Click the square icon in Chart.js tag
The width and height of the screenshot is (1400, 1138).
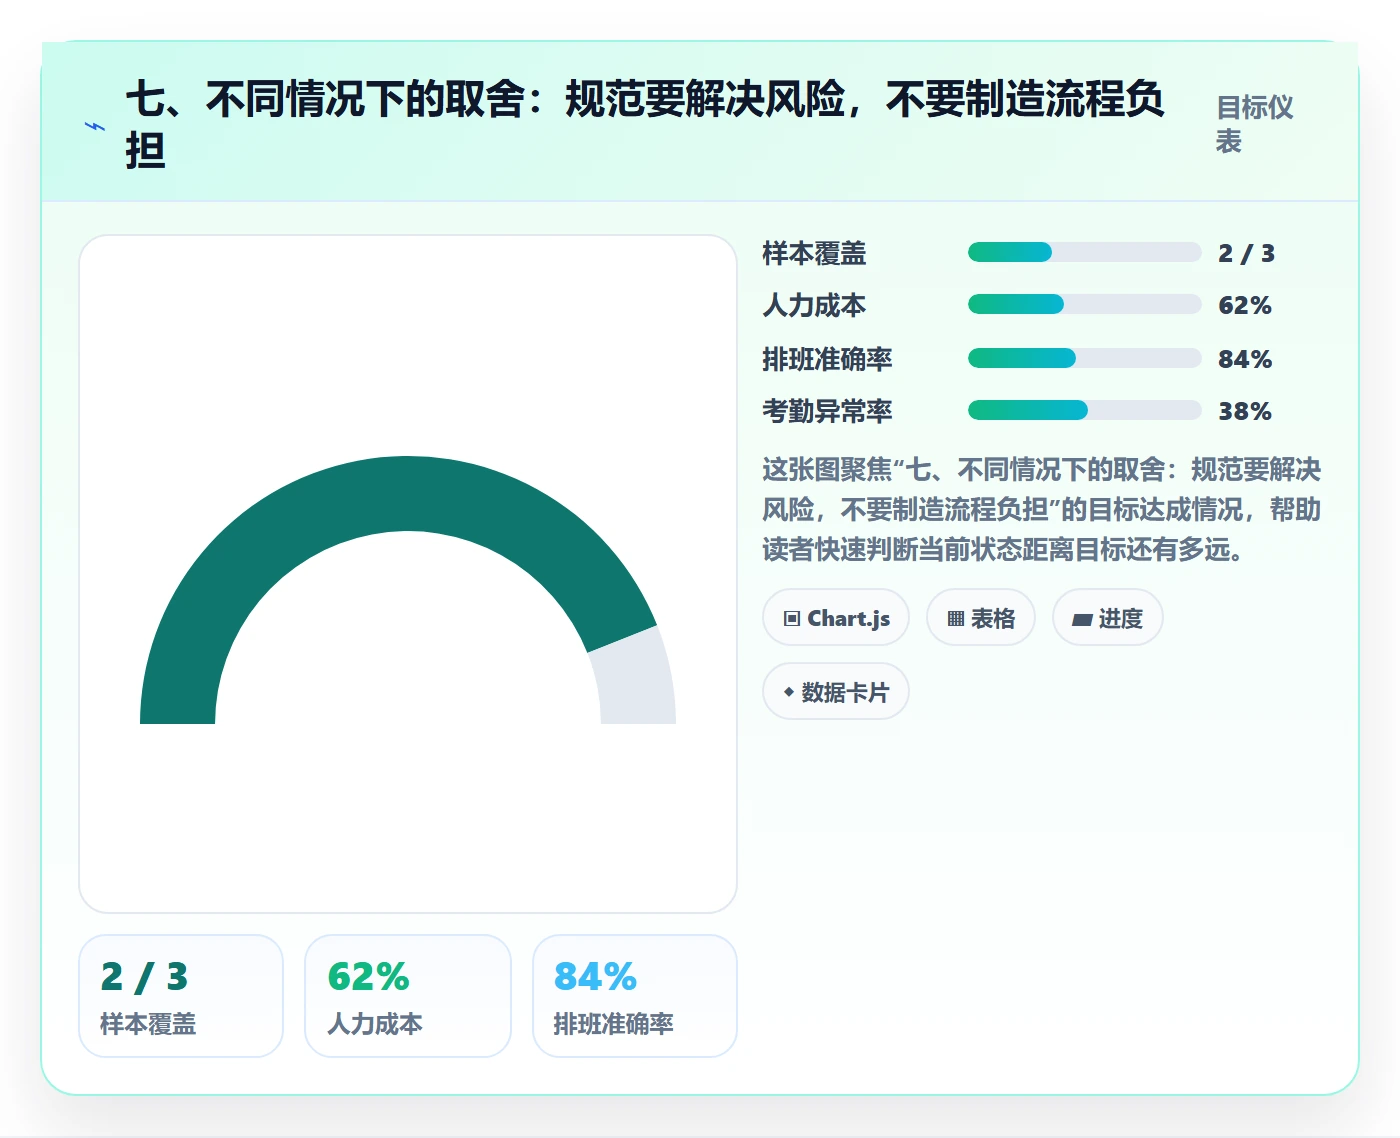(792, 619)
